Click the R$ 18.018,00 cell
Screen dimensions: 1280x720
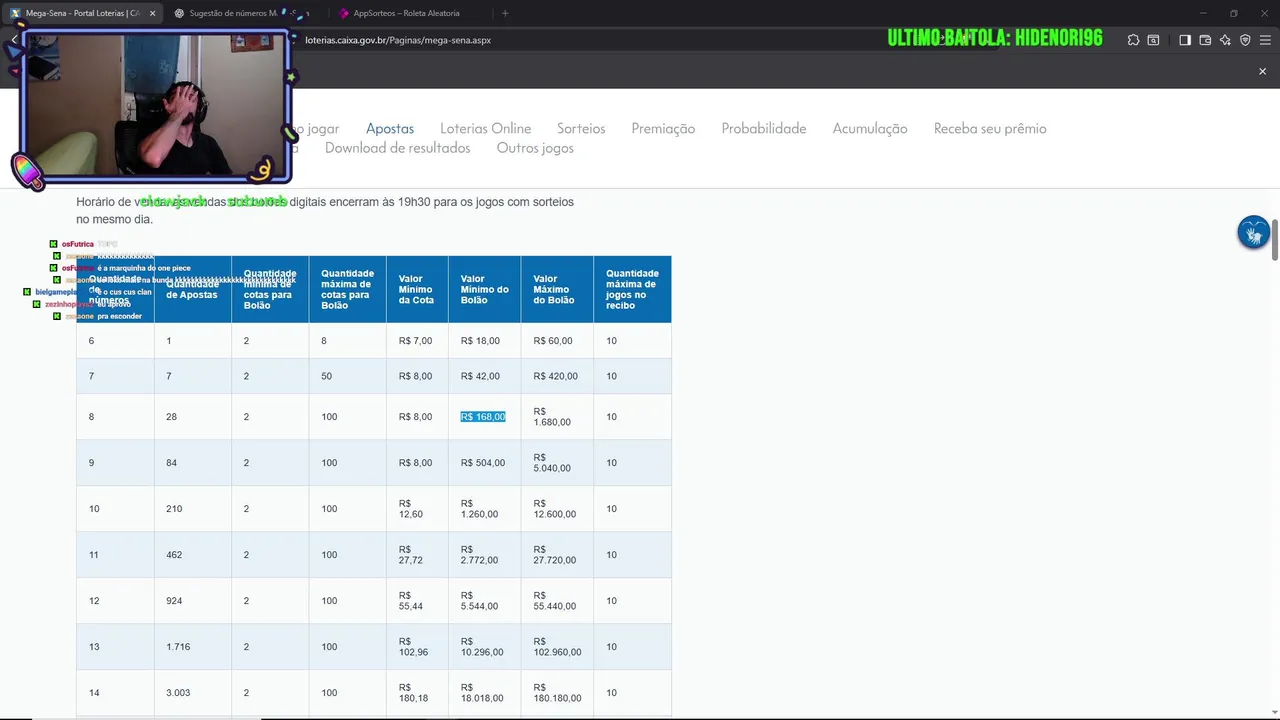482,693
